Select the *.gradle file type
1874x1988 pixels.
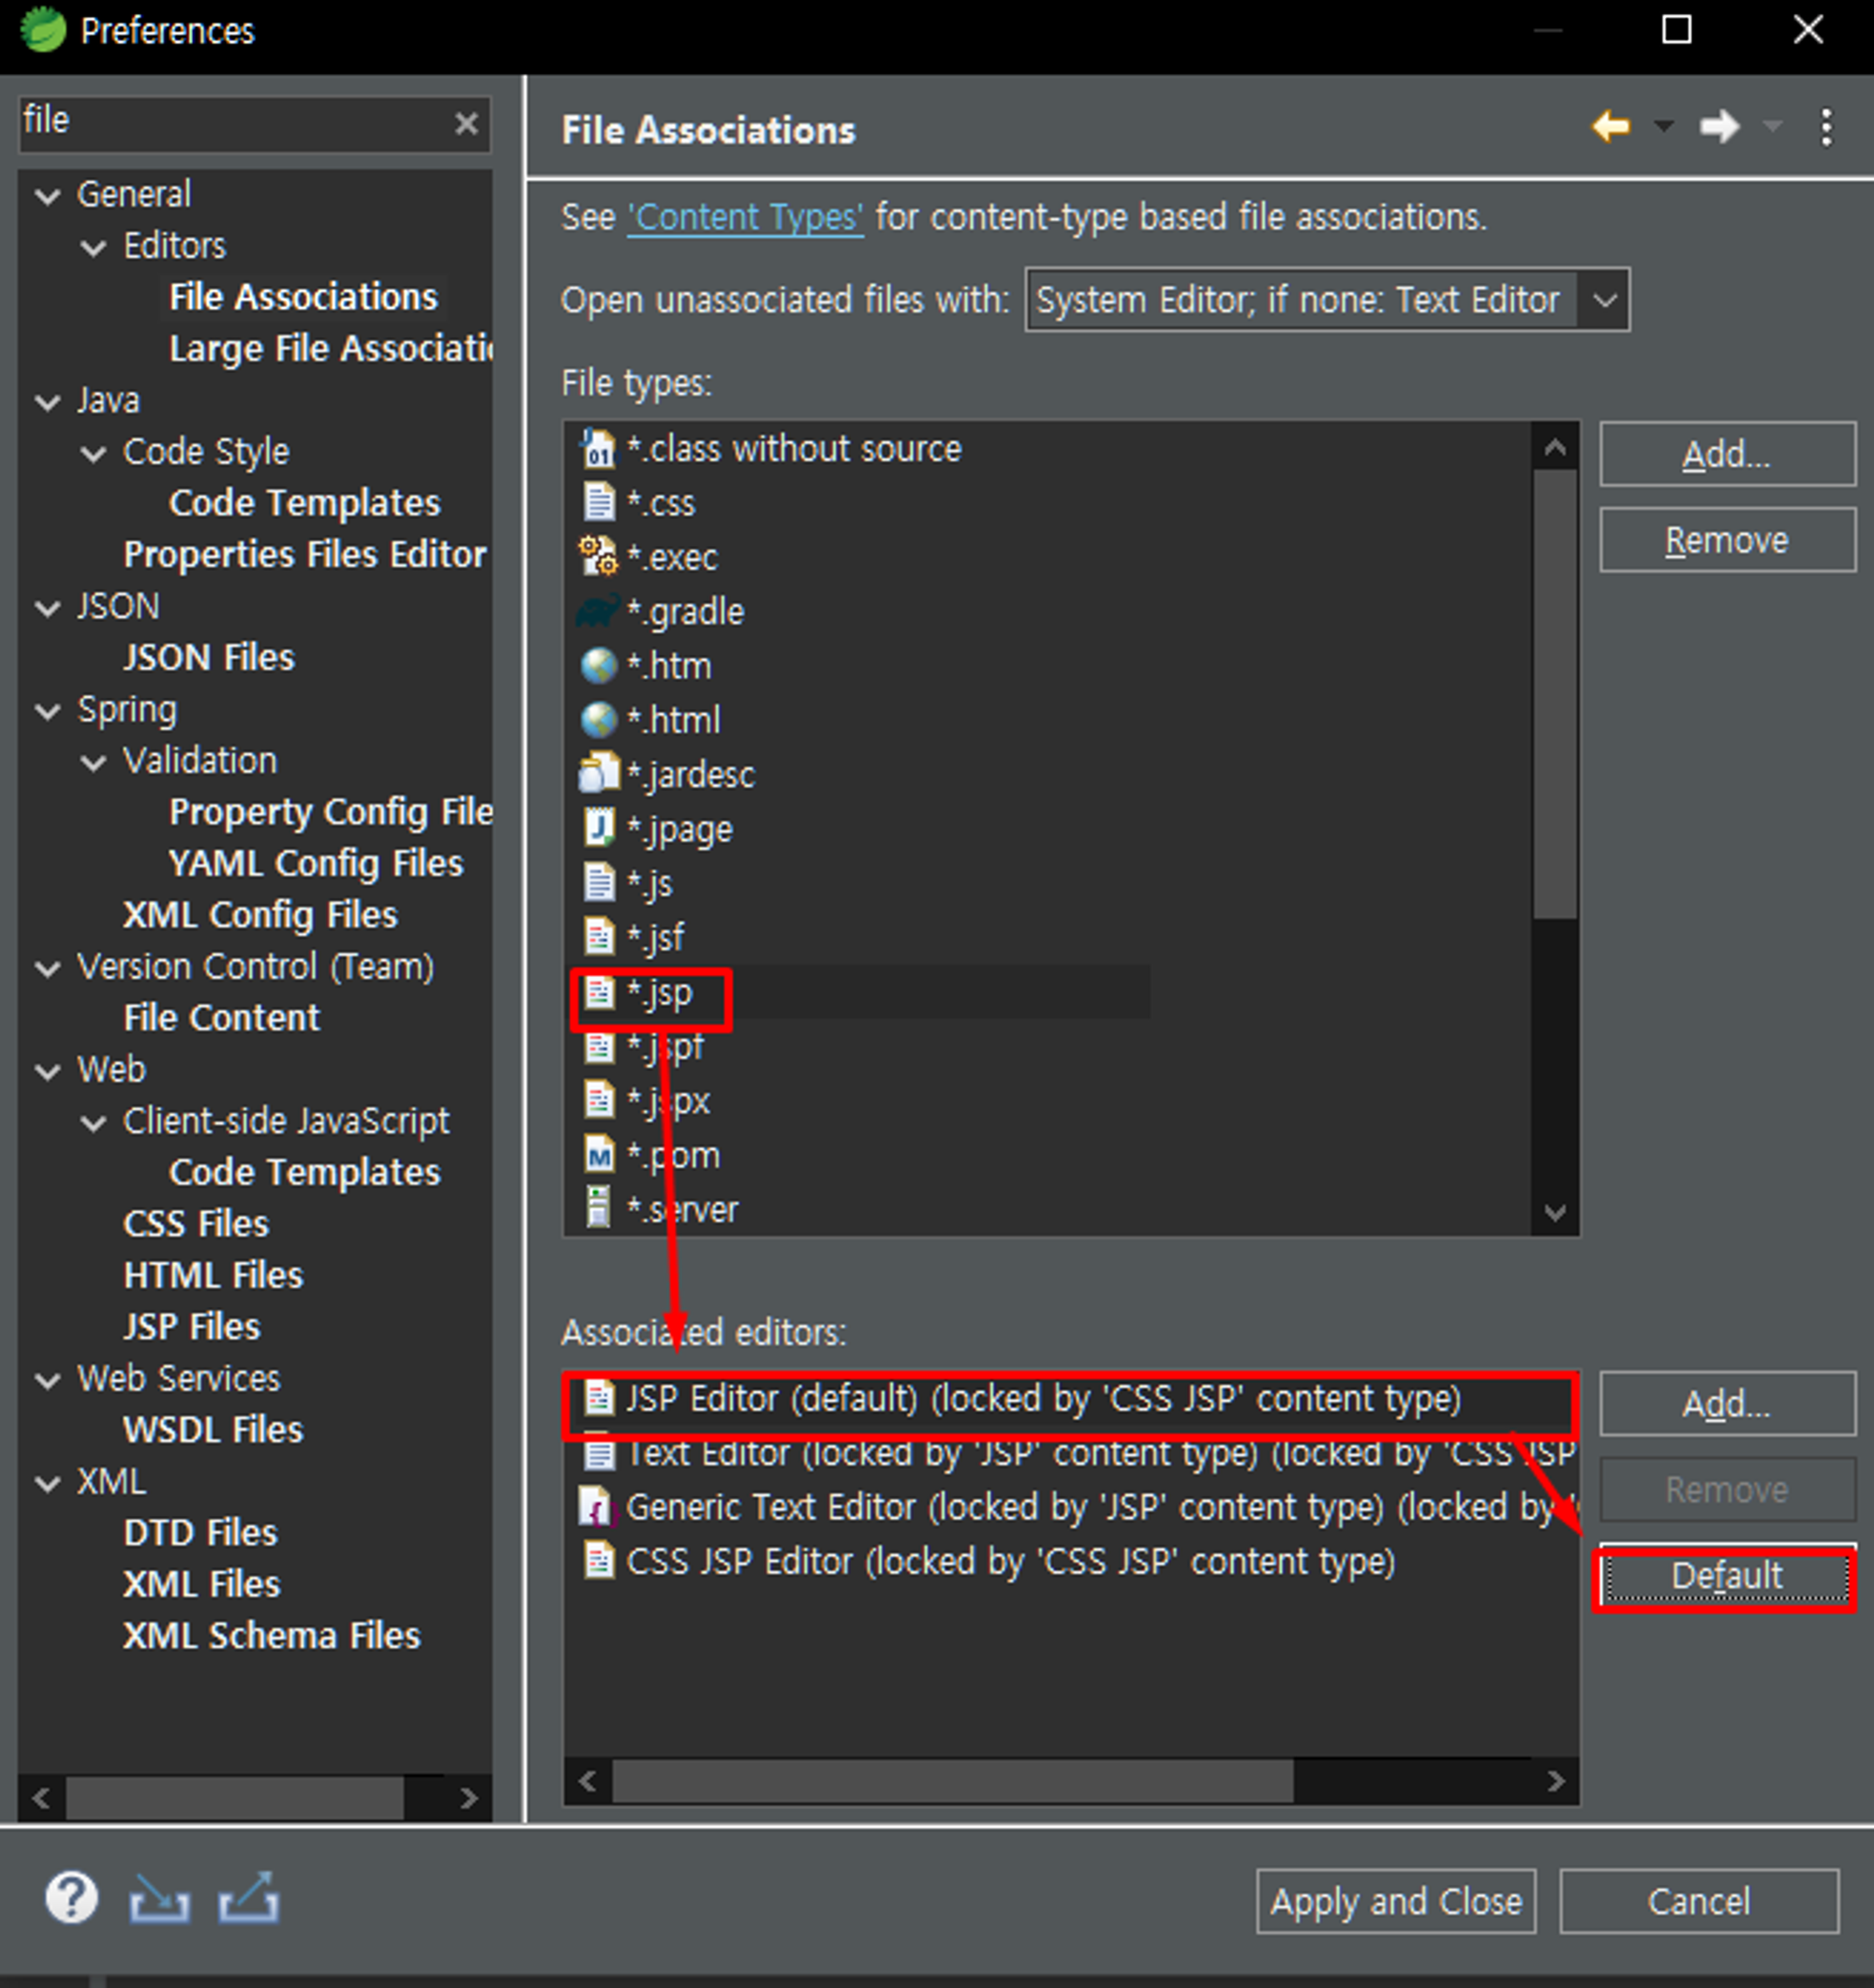(686, 612)
